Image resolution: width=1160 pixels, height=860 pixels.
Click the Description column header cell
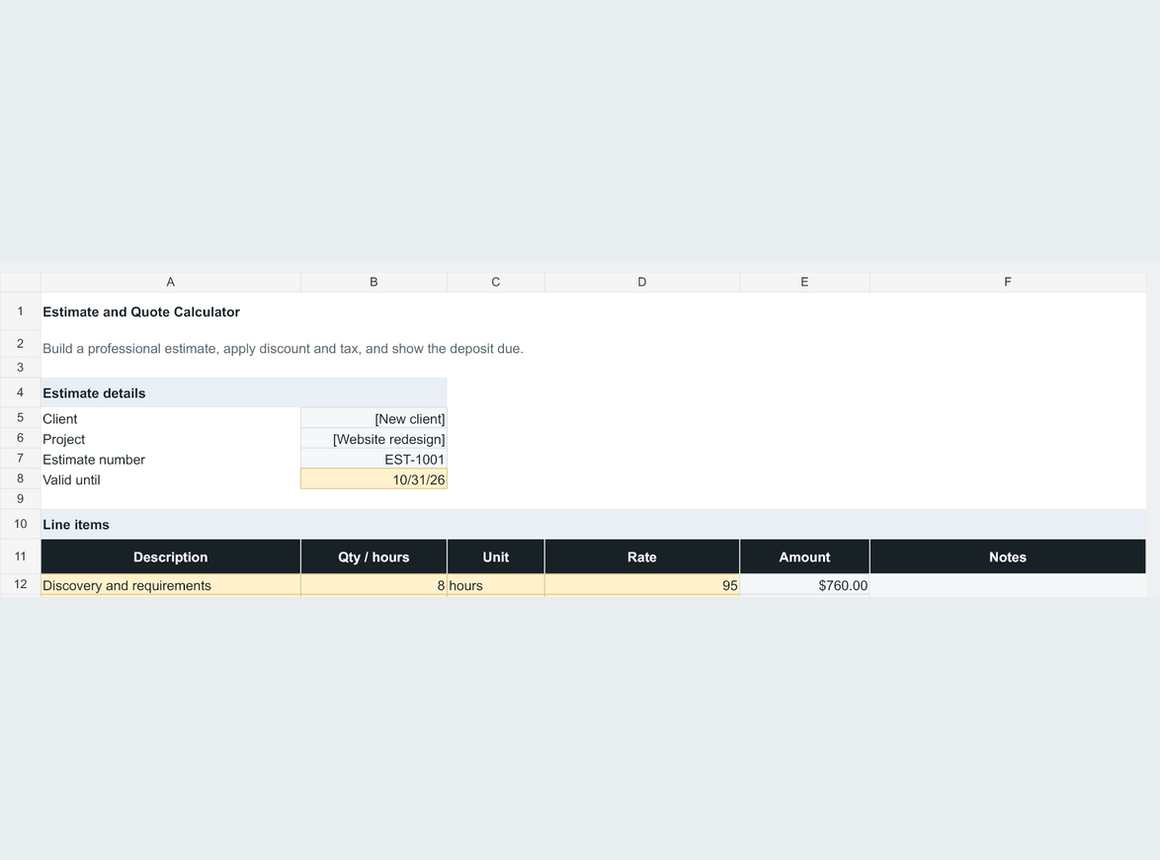[x=170, y=557]
